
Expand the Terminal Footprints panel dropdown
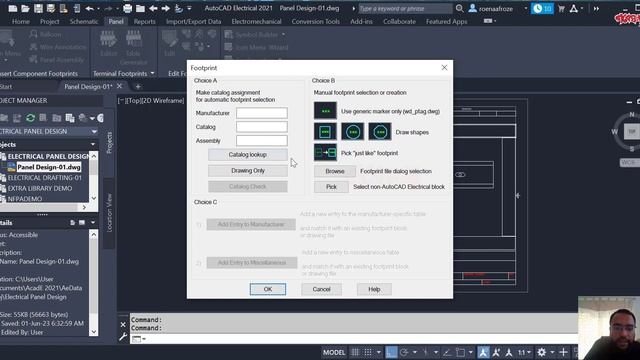pyautogui.click(x=152, y=73)
